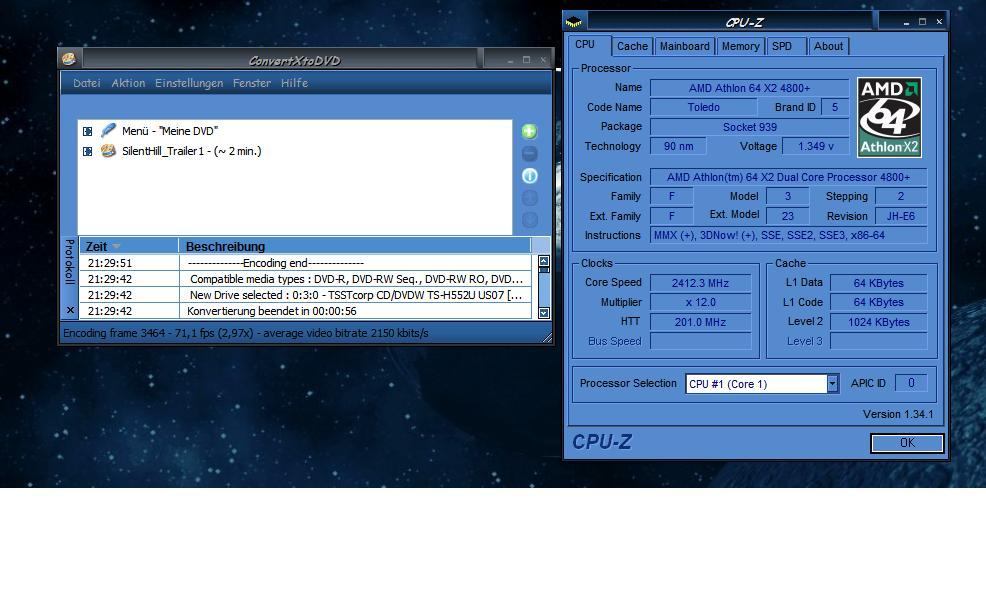986x615 pixels.
Task: Select the log row with "Encoding end"
Action: click(306, 263)
